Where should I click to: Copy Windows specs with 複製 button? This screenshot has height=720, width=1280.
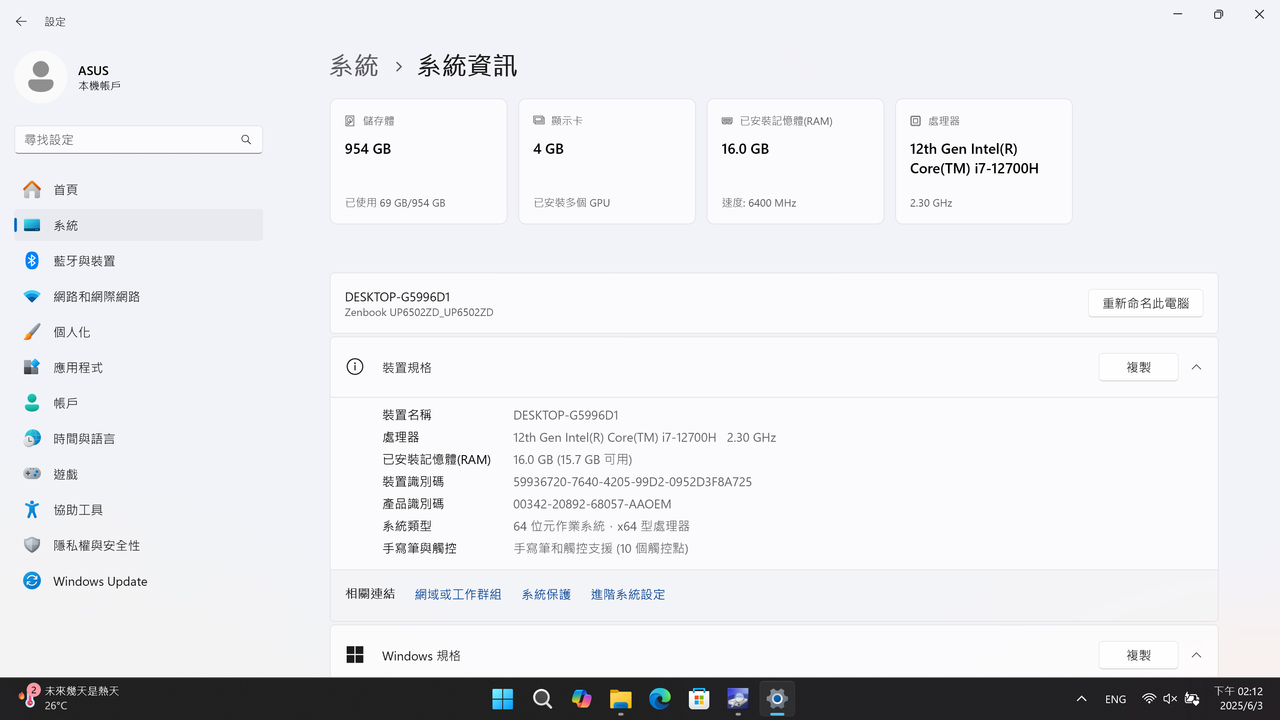(x=1138, y=655)
